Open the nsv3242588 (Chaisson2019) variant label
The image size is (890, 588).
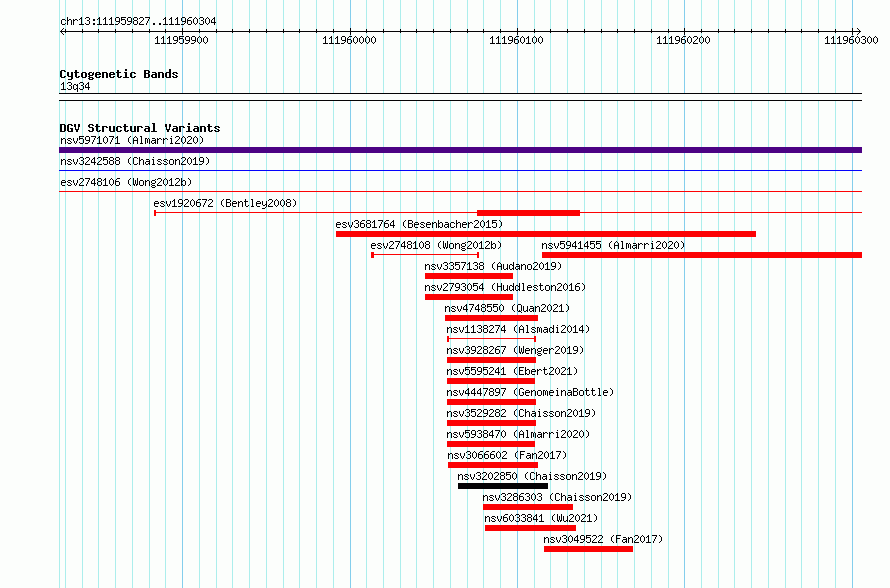click(x=135, y=161)
